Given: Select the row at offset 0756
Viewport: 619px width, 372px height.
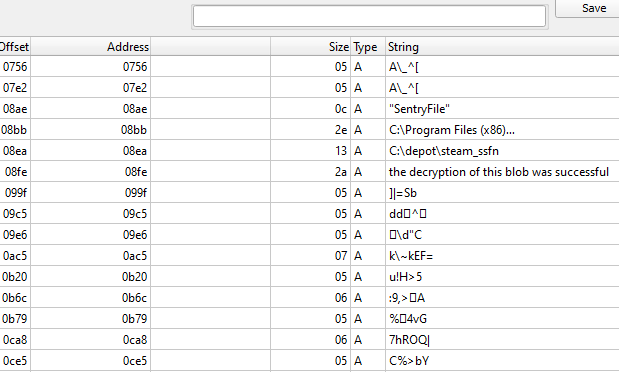Looking at the screenshot, I should pyautogui.click(x=310, y=66).
